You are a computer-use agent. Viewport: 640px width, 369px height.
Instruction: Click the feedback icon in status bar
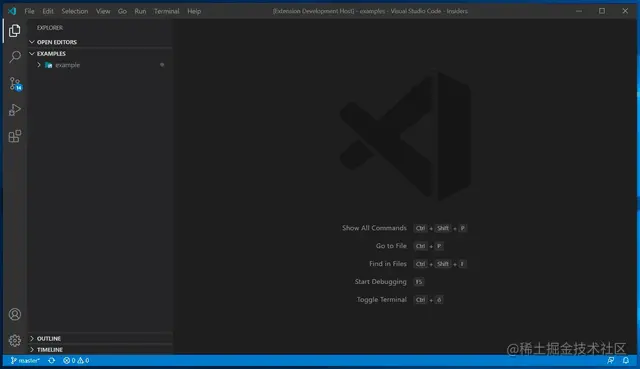pyautogui.click(x=611, y=360)
